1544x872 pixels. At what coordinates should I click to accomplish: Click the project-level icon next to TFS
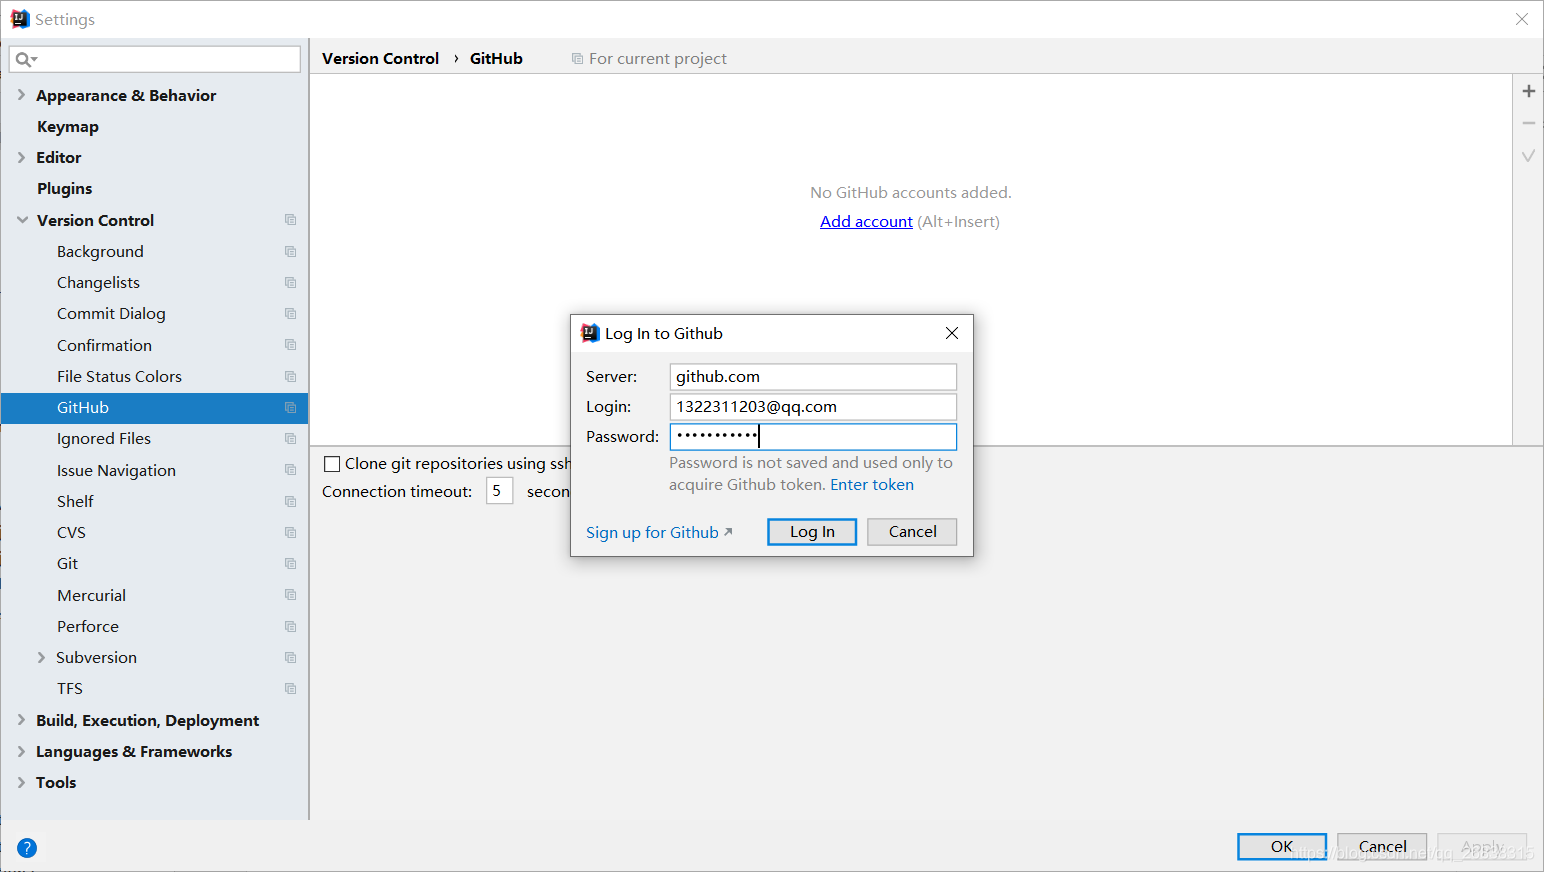click(290, 688)
